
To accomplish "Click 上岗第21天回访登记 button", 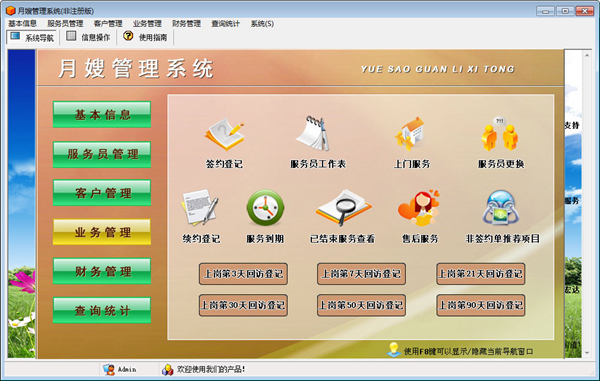I will click(481, 274).
